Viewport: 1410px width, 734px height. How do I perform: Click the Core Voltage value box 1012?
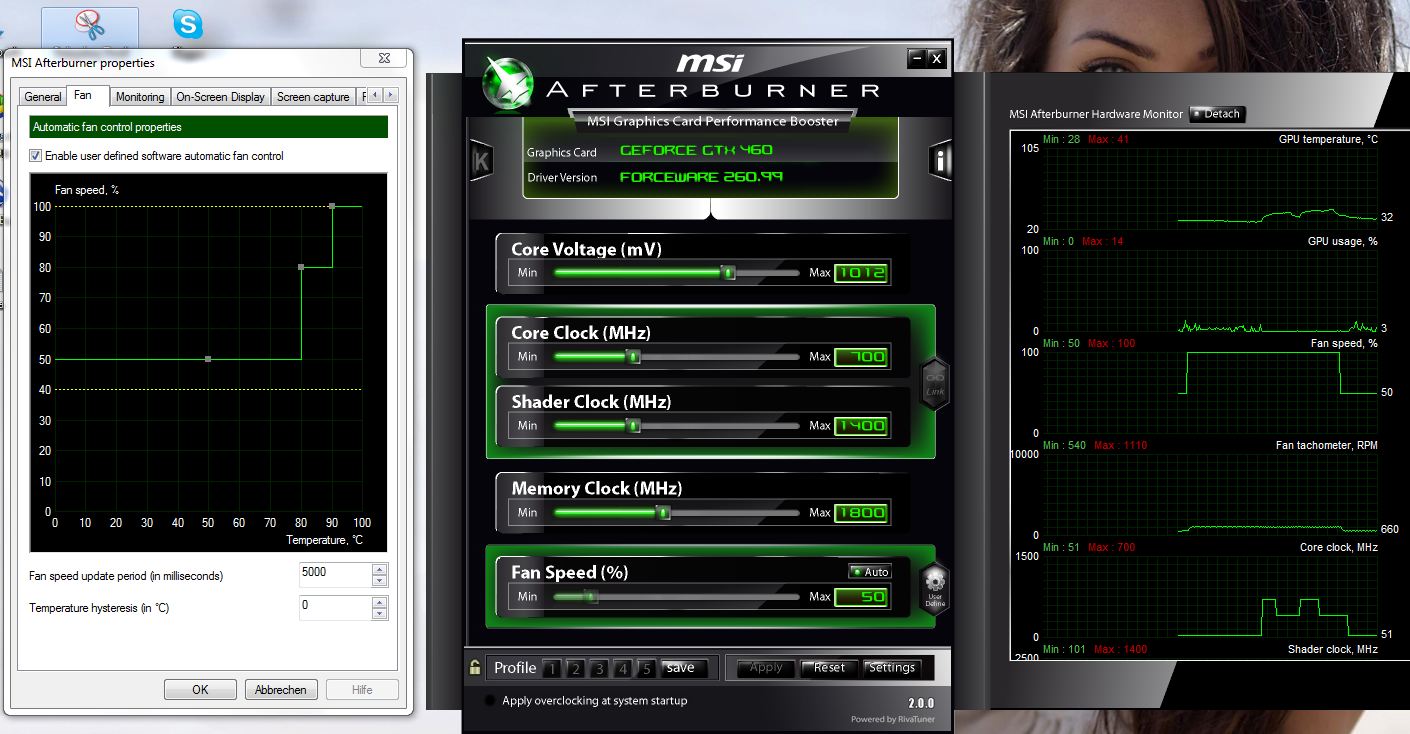tap(861, 273)
